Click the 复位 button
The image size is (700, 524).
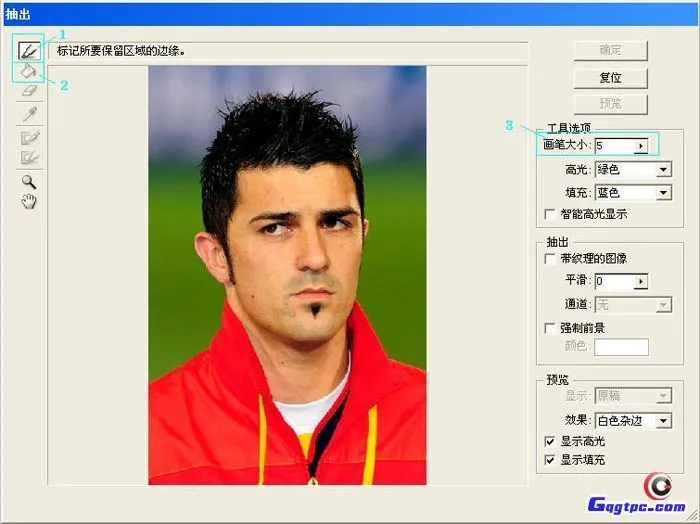(610, 78)
